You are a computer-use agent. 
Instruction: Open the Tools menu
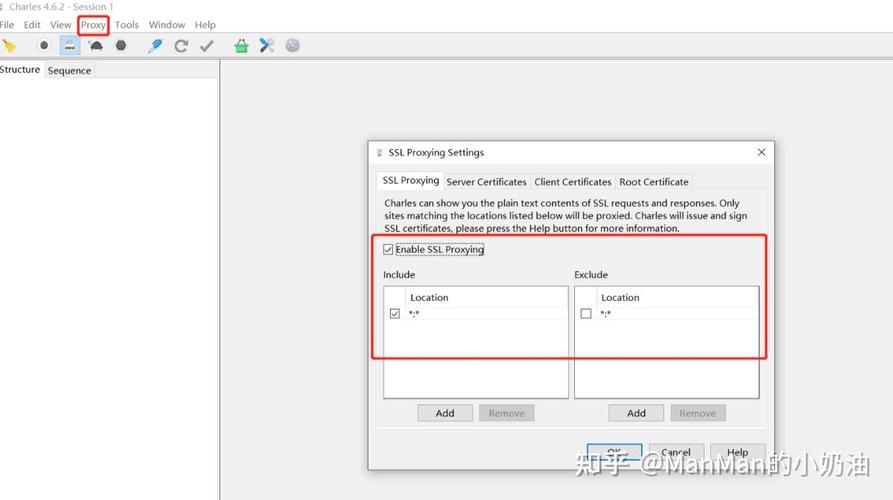[126, 24]
